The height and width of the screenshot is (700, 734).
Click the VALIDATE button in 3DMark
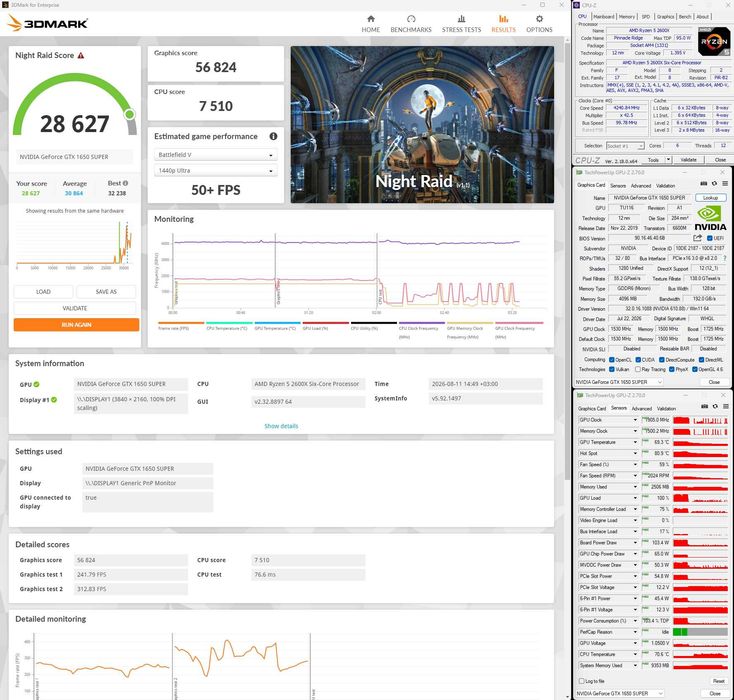(75, 308)
